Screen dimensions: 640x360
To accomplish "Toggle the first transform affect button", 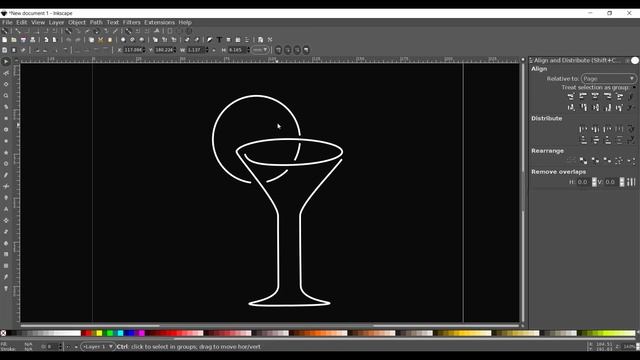I will coord(278,50).
